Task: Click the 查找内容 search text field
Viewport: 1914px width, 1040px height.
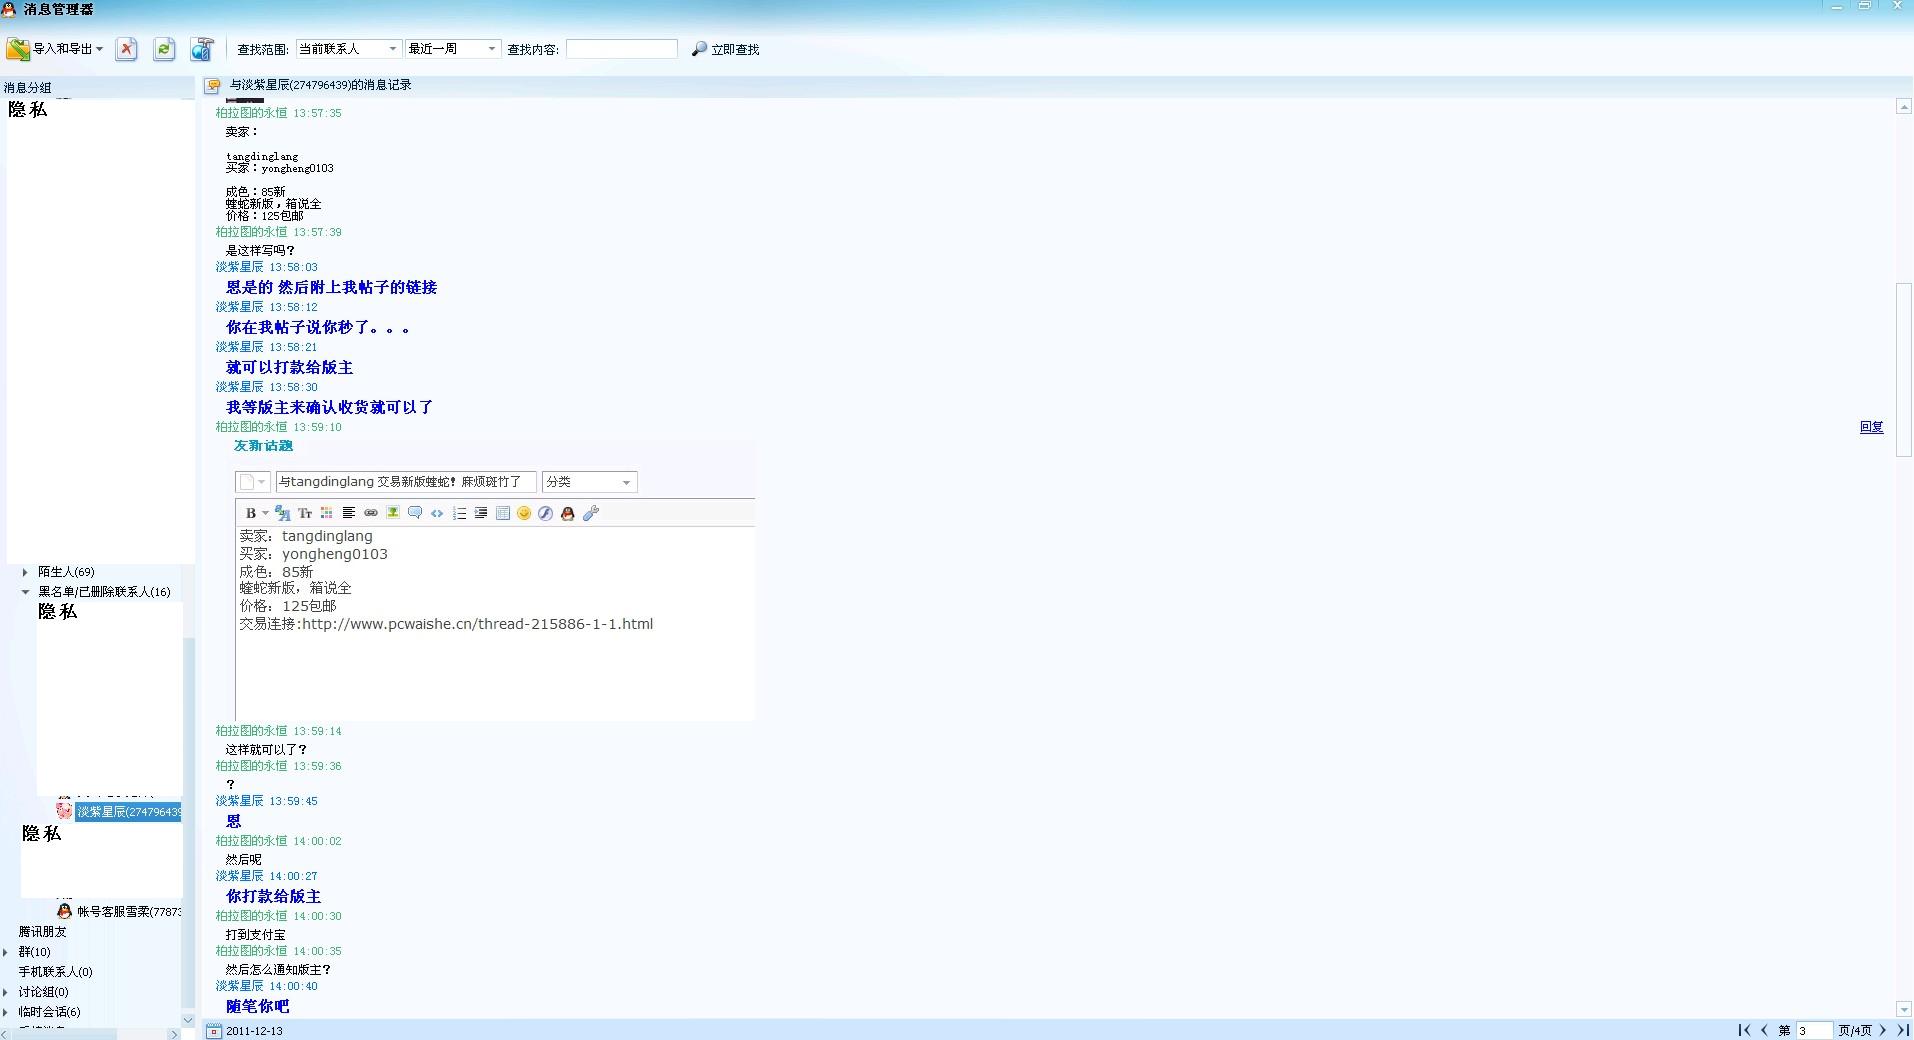Action: point(621,49)
